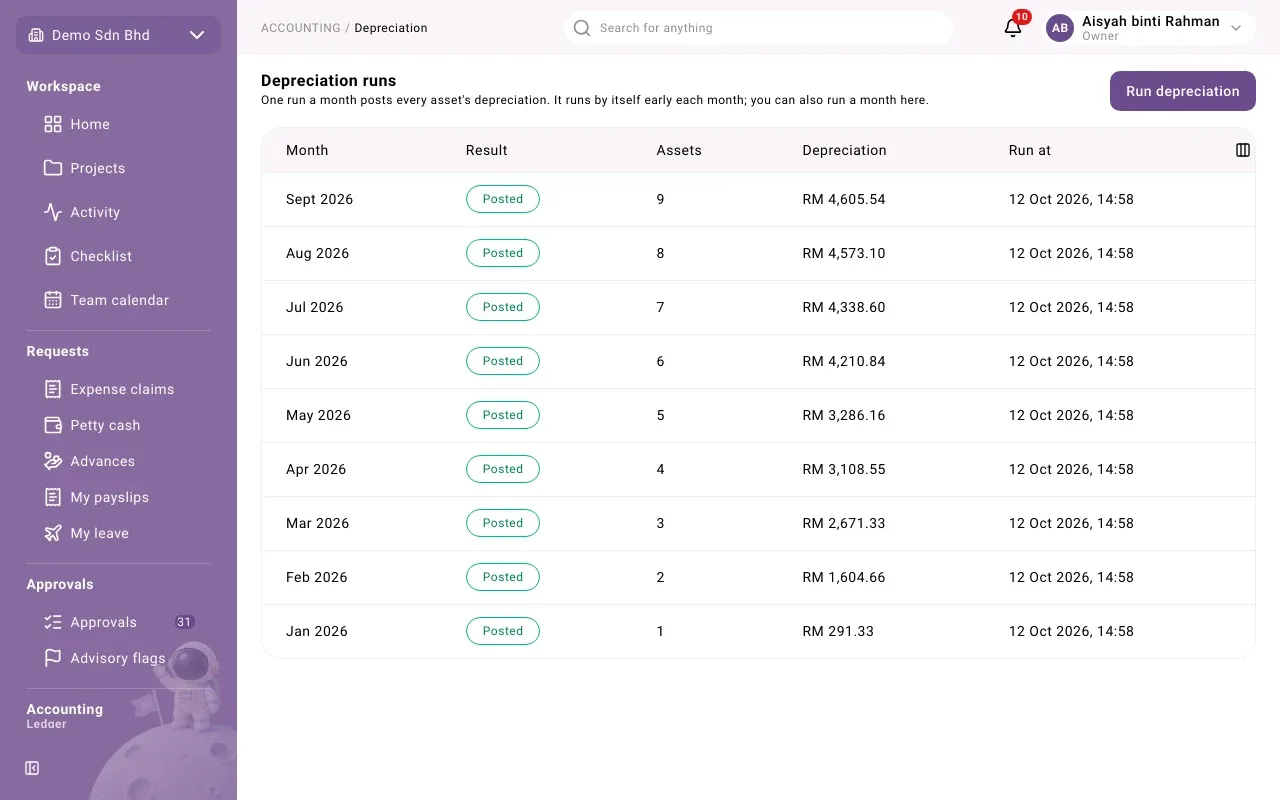Click the Run at column header
Screen dimensions: 1280x800
(x=1030, y=150)
